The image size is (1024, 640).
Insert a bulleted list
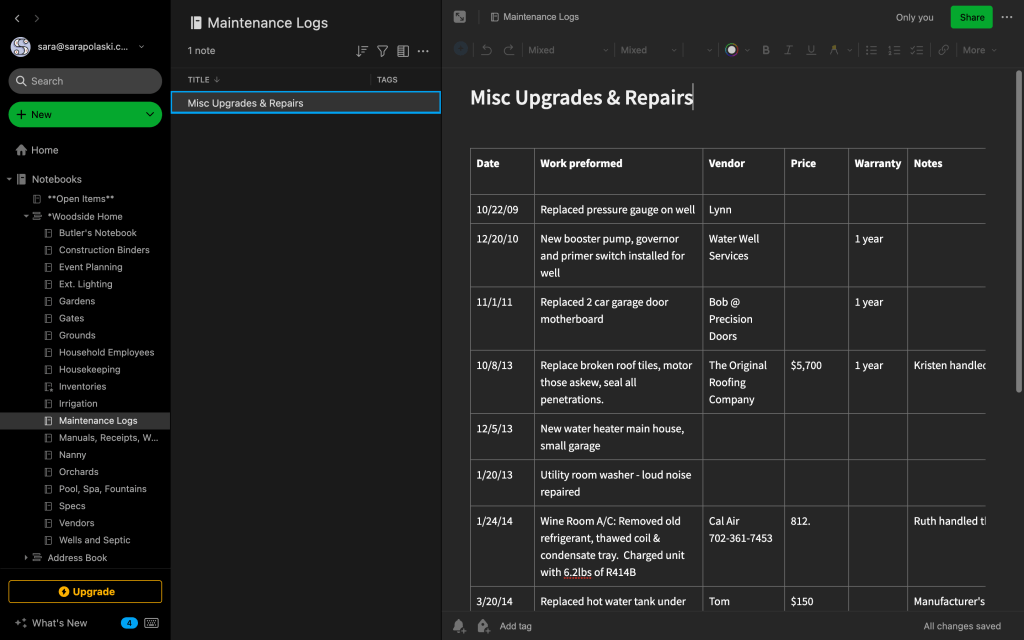pos(871,50)
